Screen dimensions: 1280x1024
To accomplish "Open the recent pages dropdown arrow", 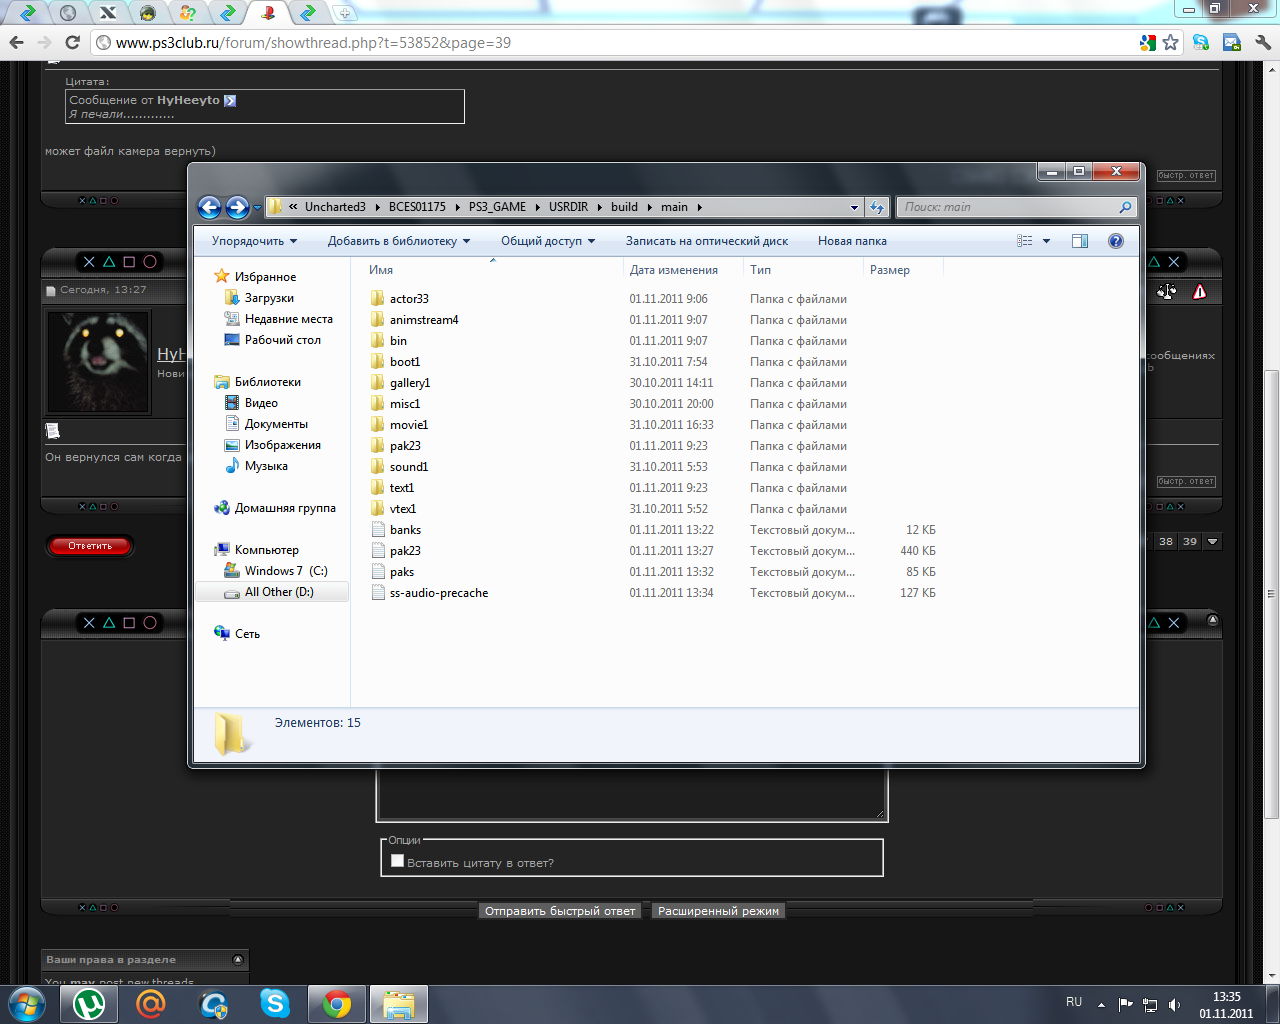I will click(257, 207).
